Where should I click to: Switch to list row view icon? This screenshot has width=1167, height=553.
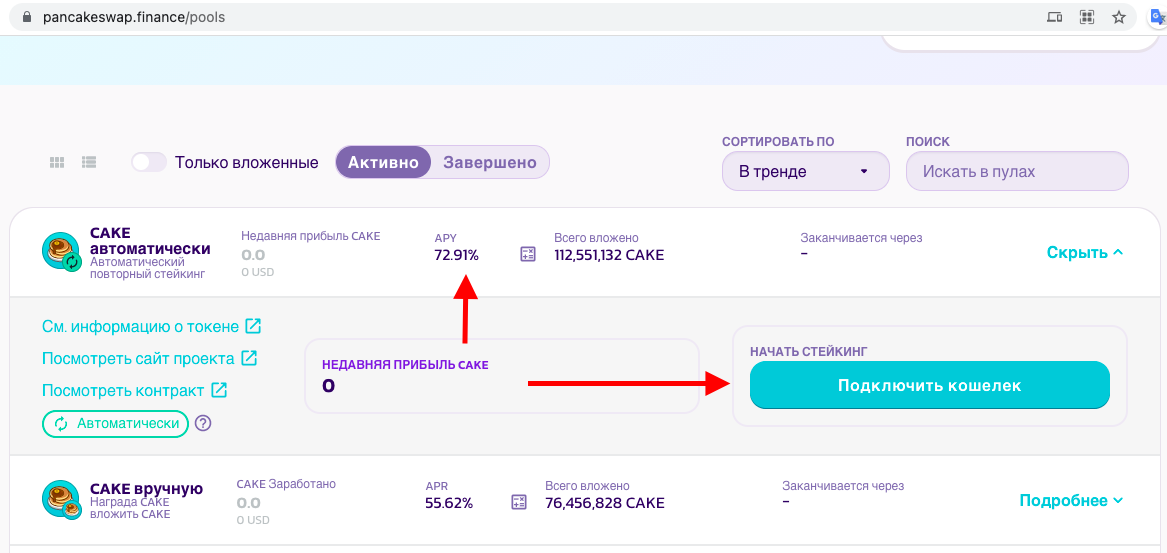point(89,162)
